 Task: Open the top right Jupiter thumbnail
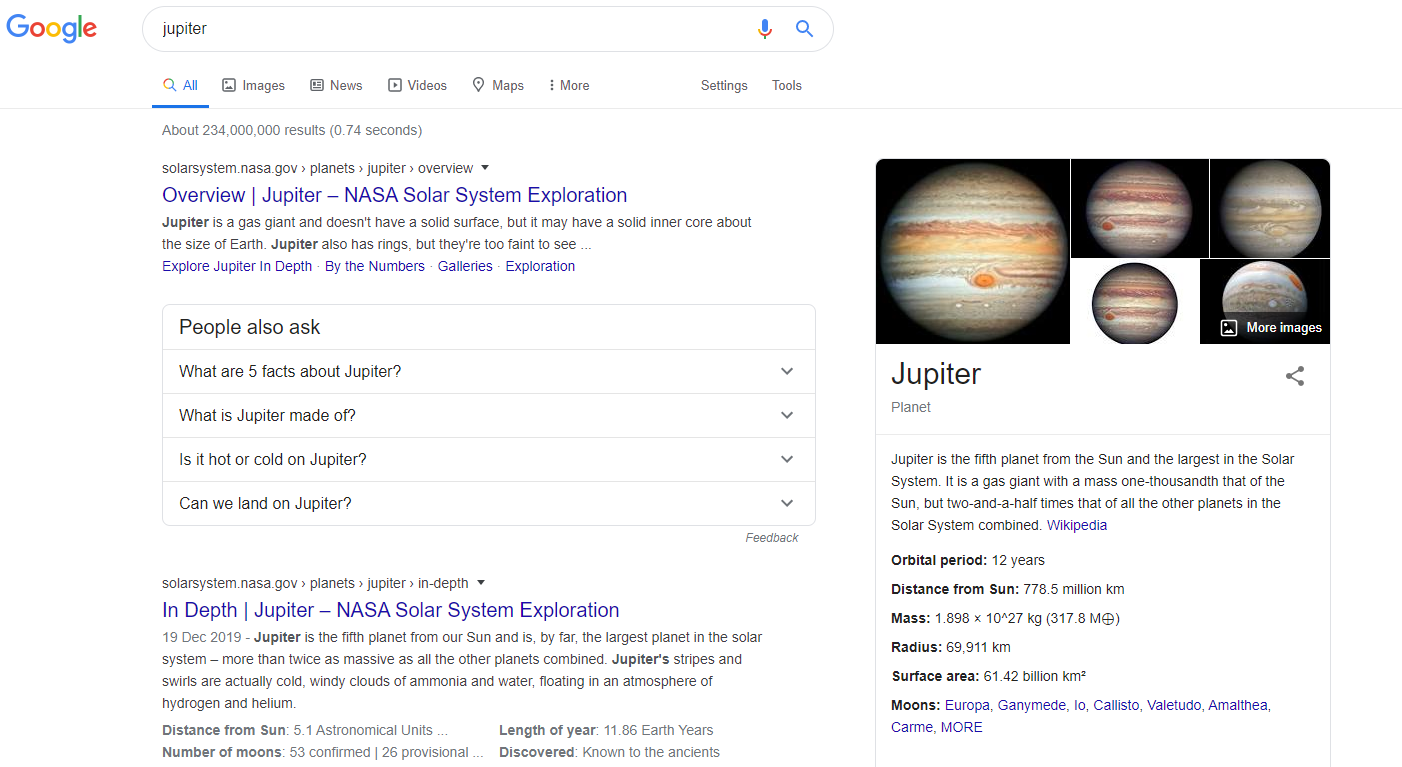tap(1270, 208)
